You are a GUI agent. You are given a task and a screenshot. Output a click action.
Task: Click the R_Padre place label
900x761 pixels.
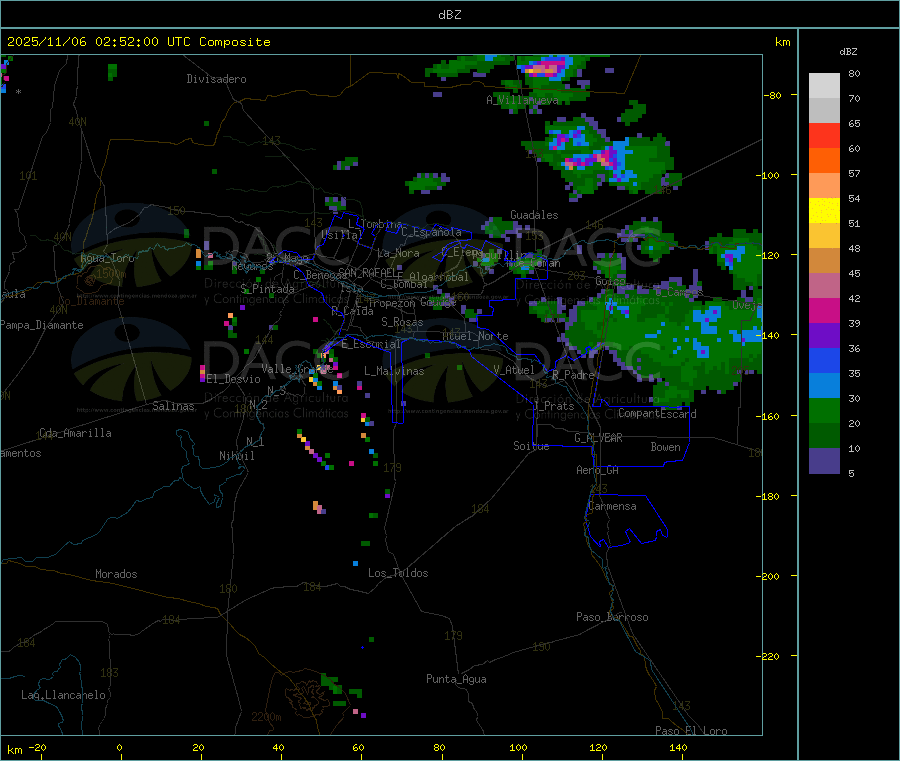pyautogui.click(x=573, y=375)
